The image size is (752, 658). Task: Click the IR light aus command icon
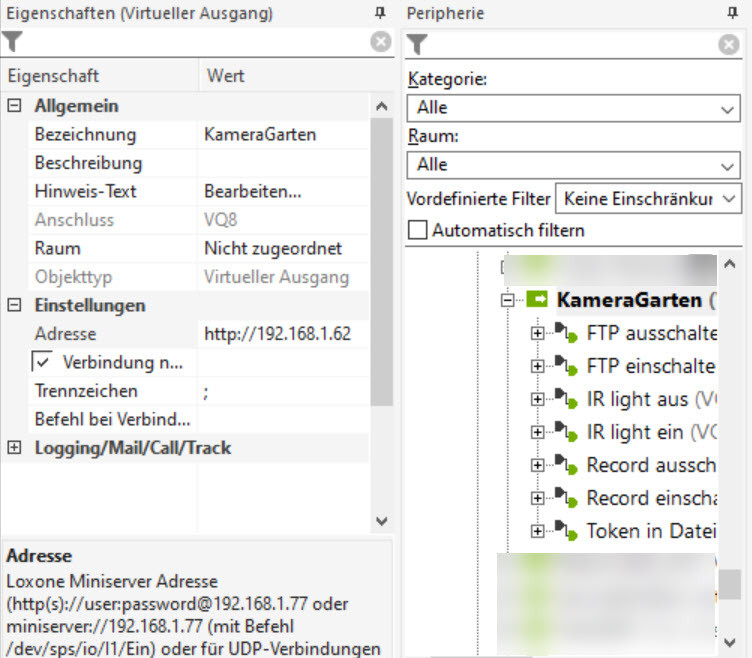pyautogui.click(x=566, y=399)
